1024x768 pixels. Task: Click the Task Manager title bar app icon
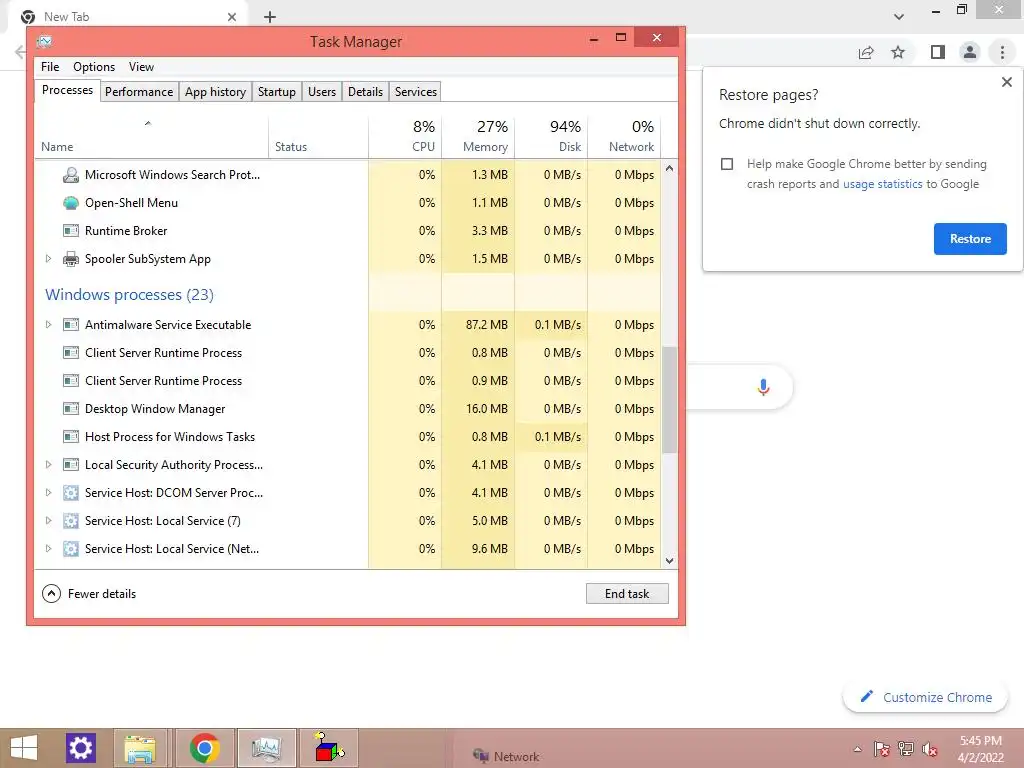(x=44, y=42)
